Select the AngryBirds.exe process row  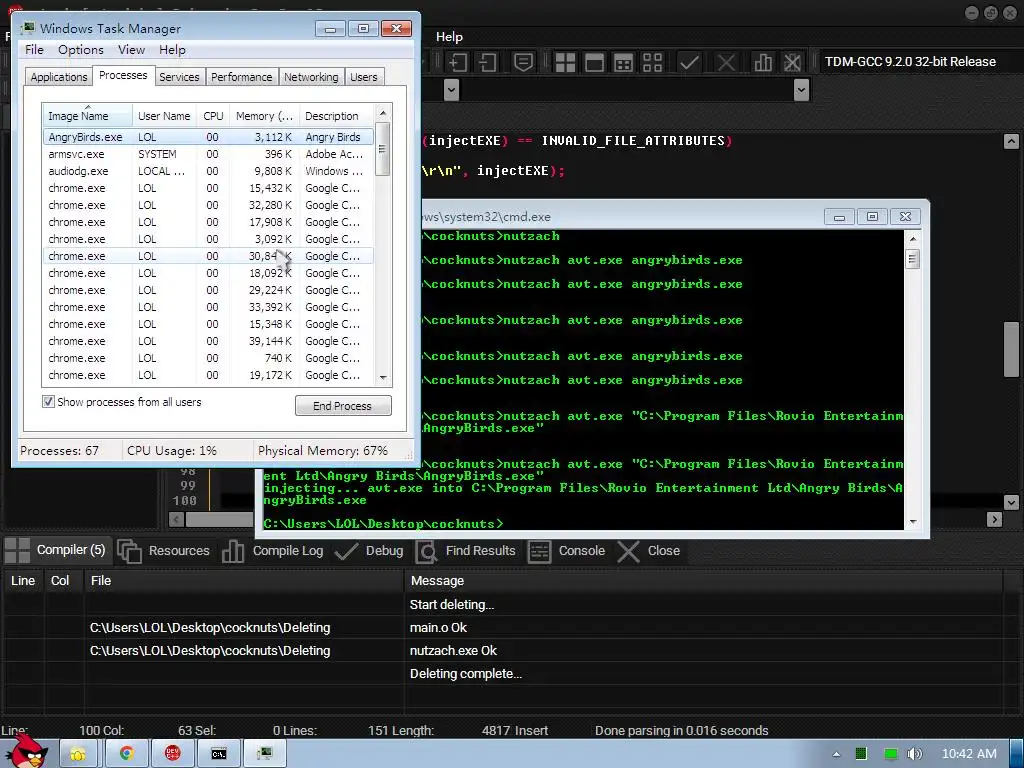coord(208,137)
